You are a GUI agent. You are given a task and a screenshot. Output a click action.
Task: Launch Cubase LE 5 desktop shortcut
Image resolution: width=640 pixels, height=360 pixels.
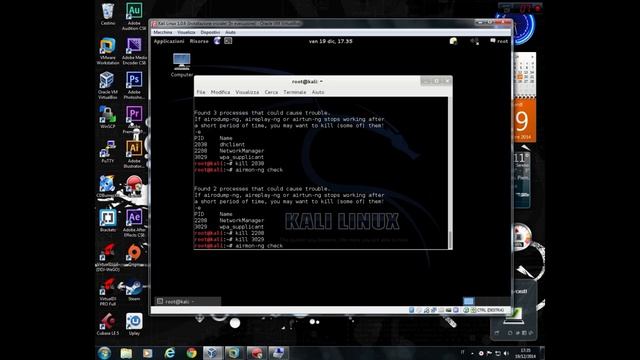[x=108, y=324]
